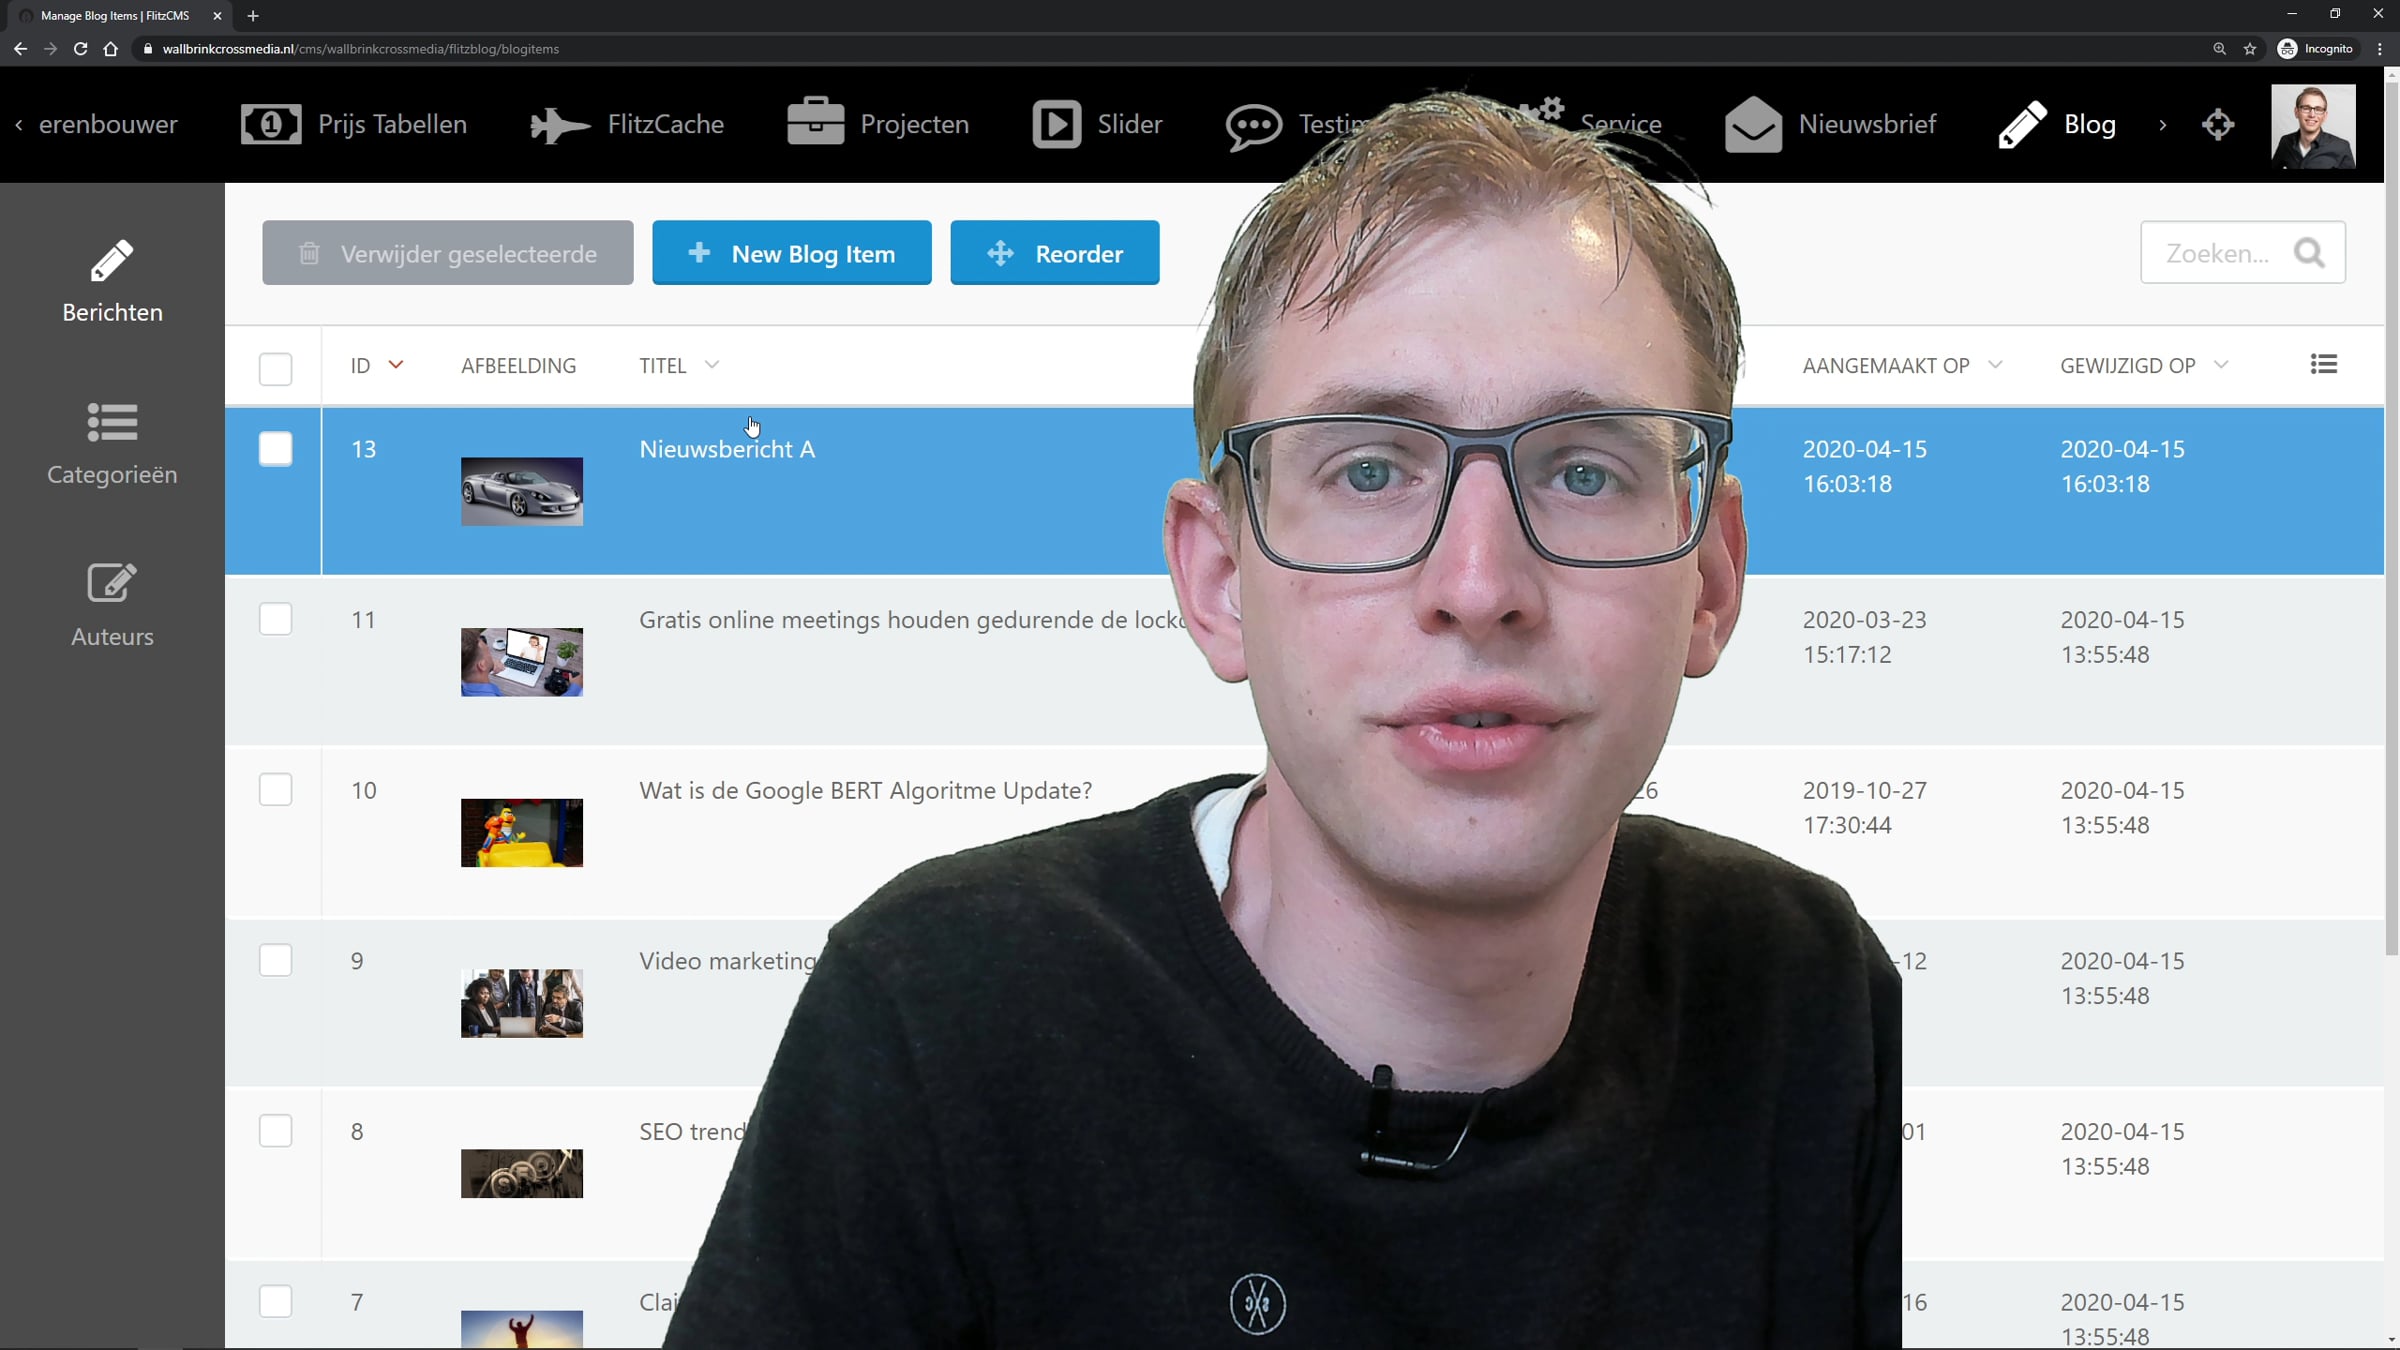Open the Projecten briefcase icon
This screenshot has height=1350, width=2400.
[x=815, y=123]
